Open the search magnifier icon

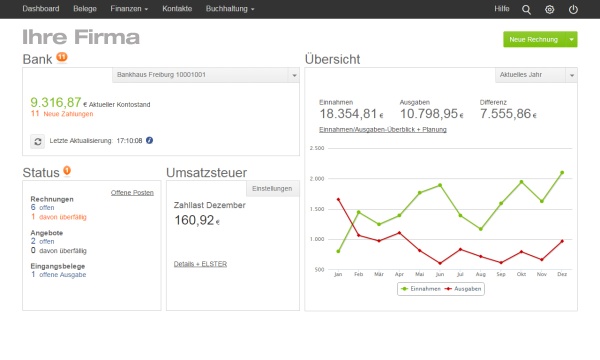527,10
